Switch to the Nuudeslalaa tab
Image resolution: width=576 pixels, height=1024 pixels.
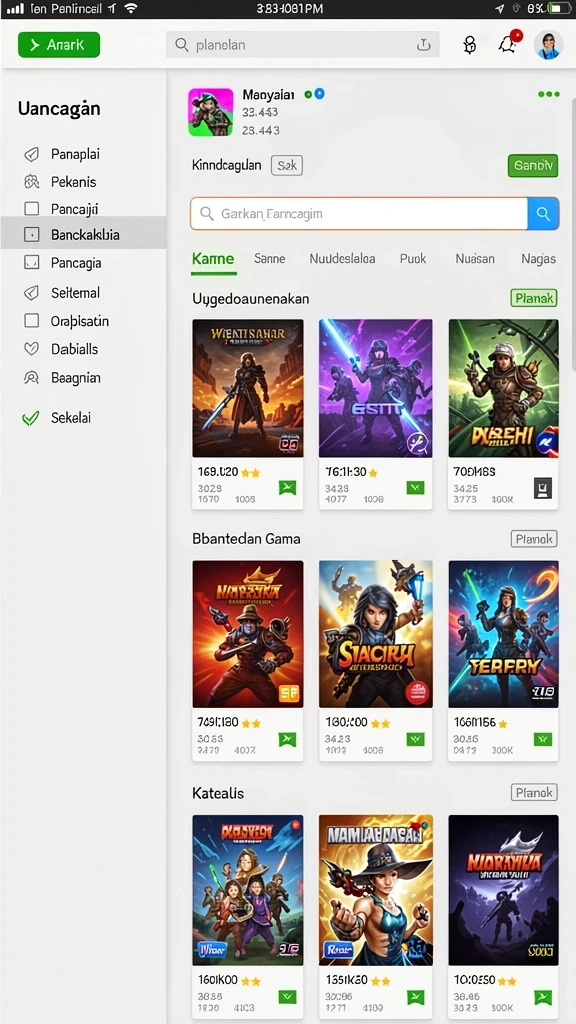[x=342, y=259]
